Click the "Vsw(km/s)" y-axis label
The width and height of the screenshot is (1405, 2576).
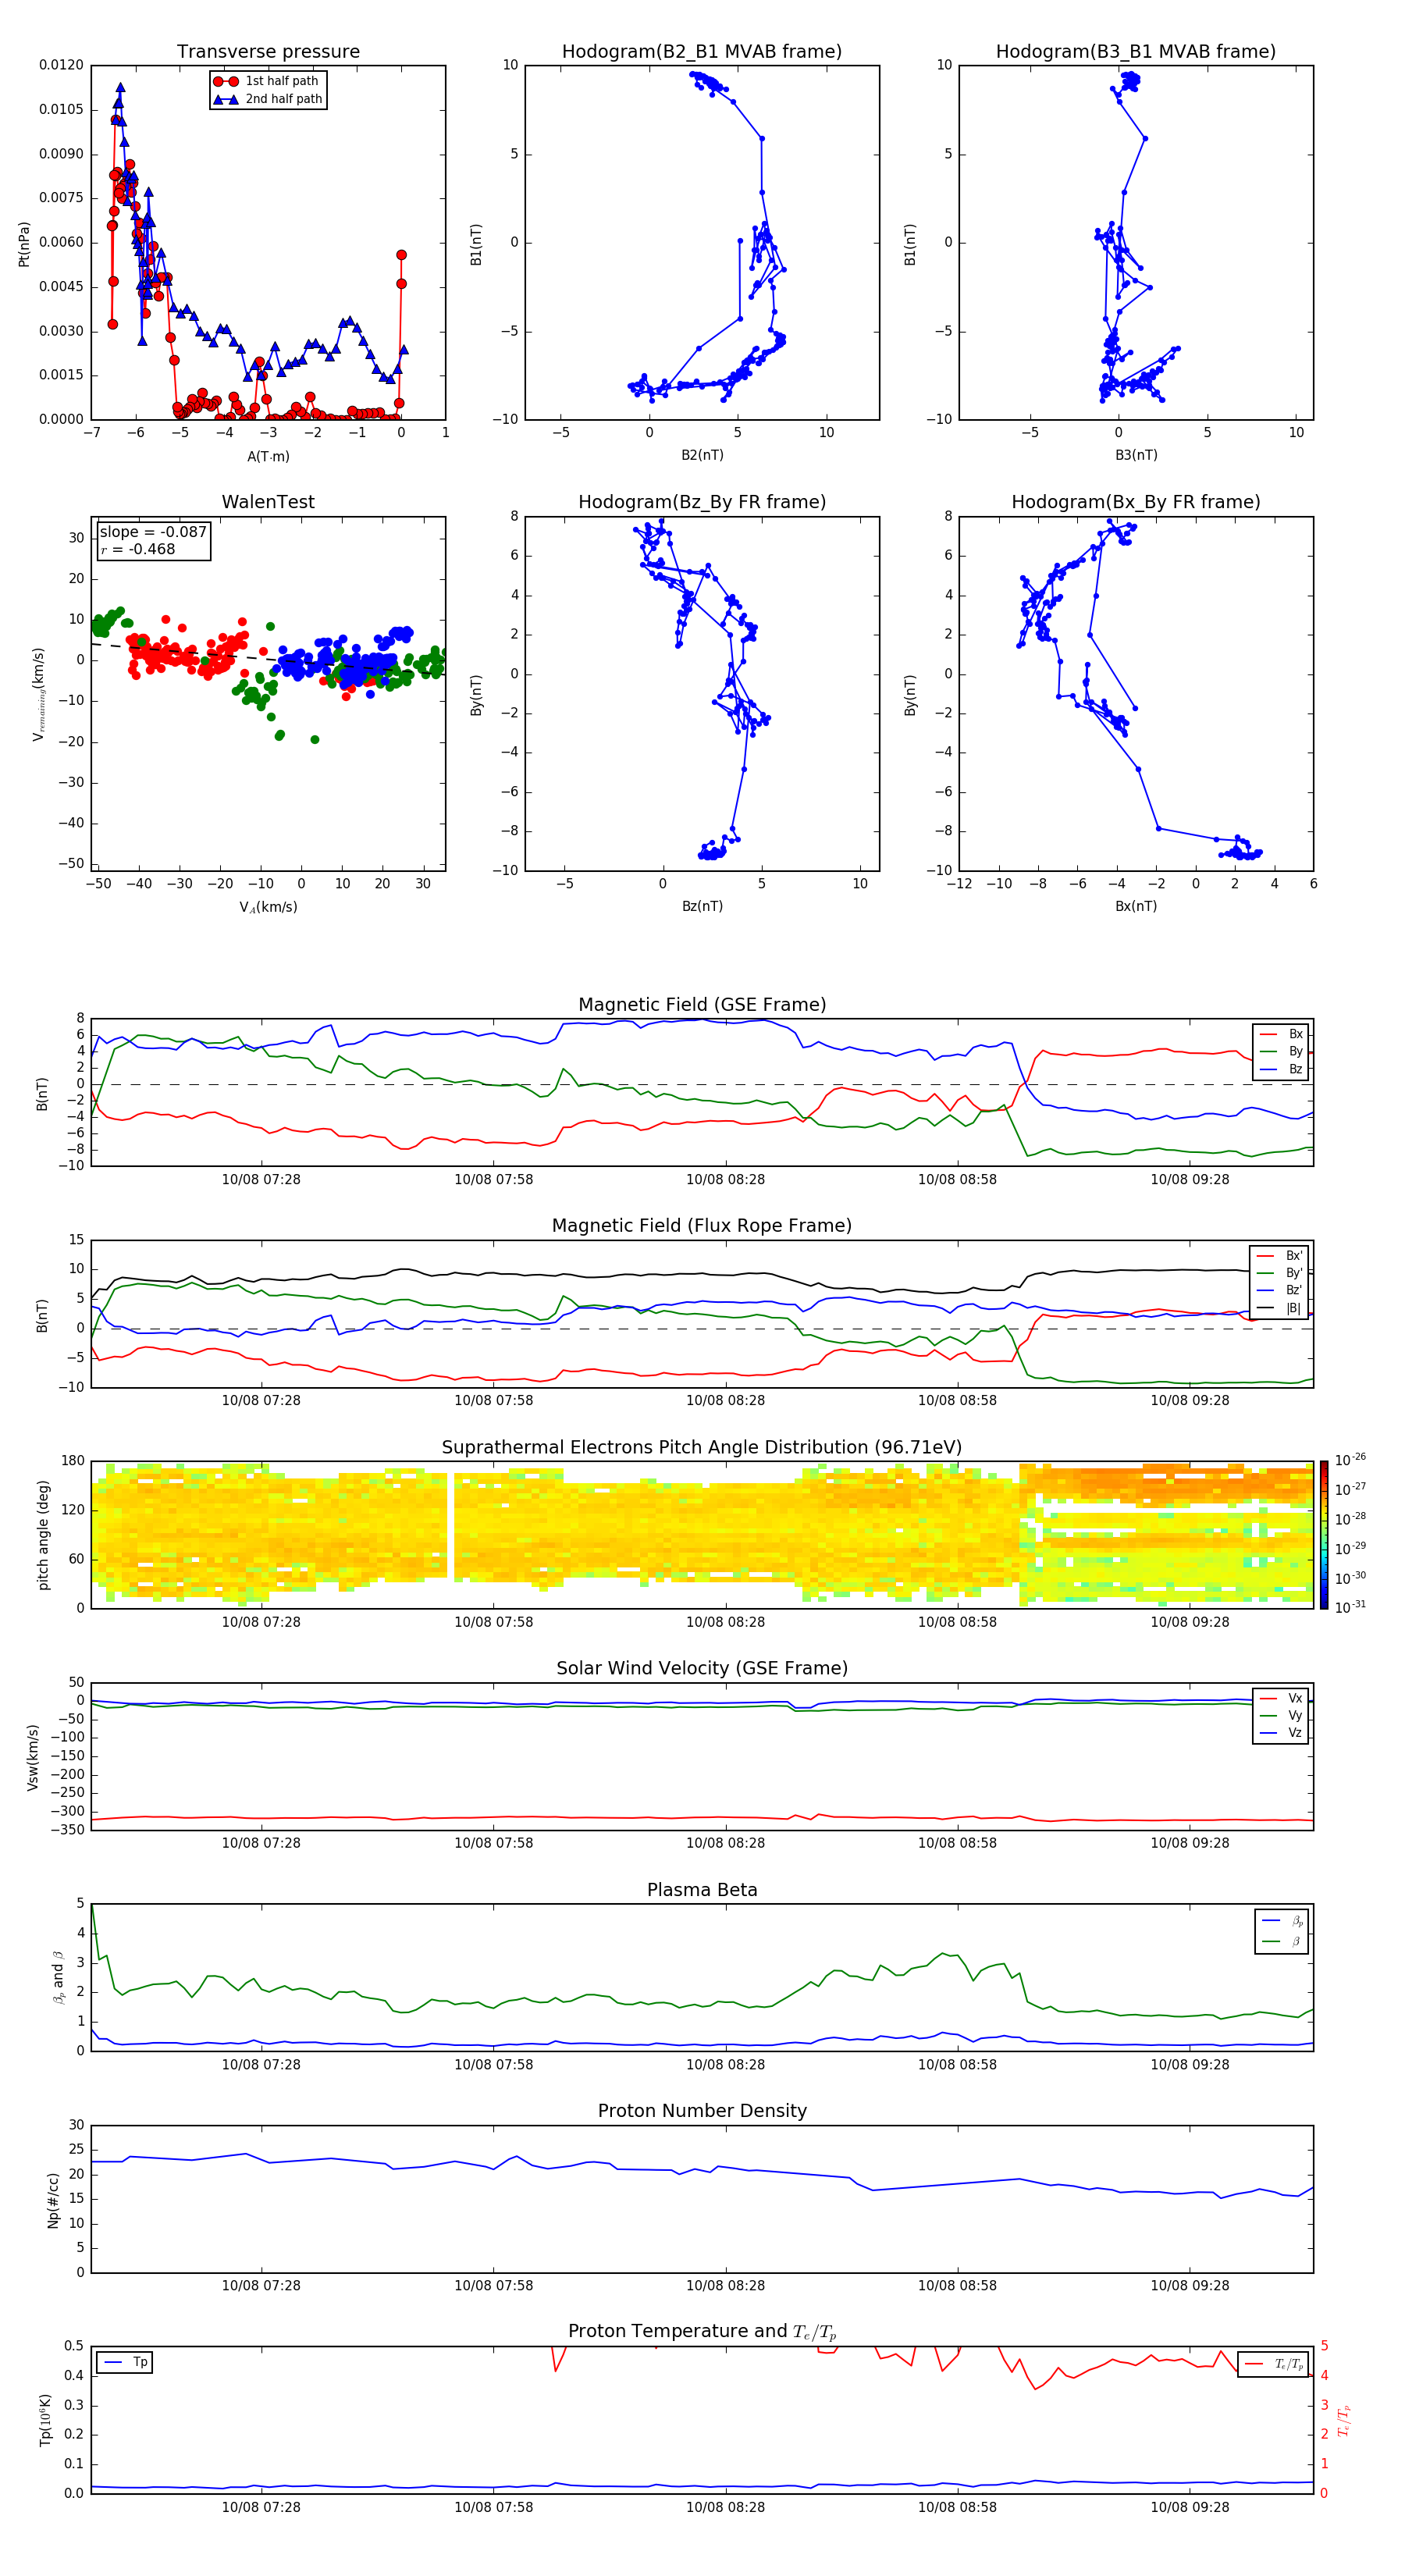click(33, 1757)
